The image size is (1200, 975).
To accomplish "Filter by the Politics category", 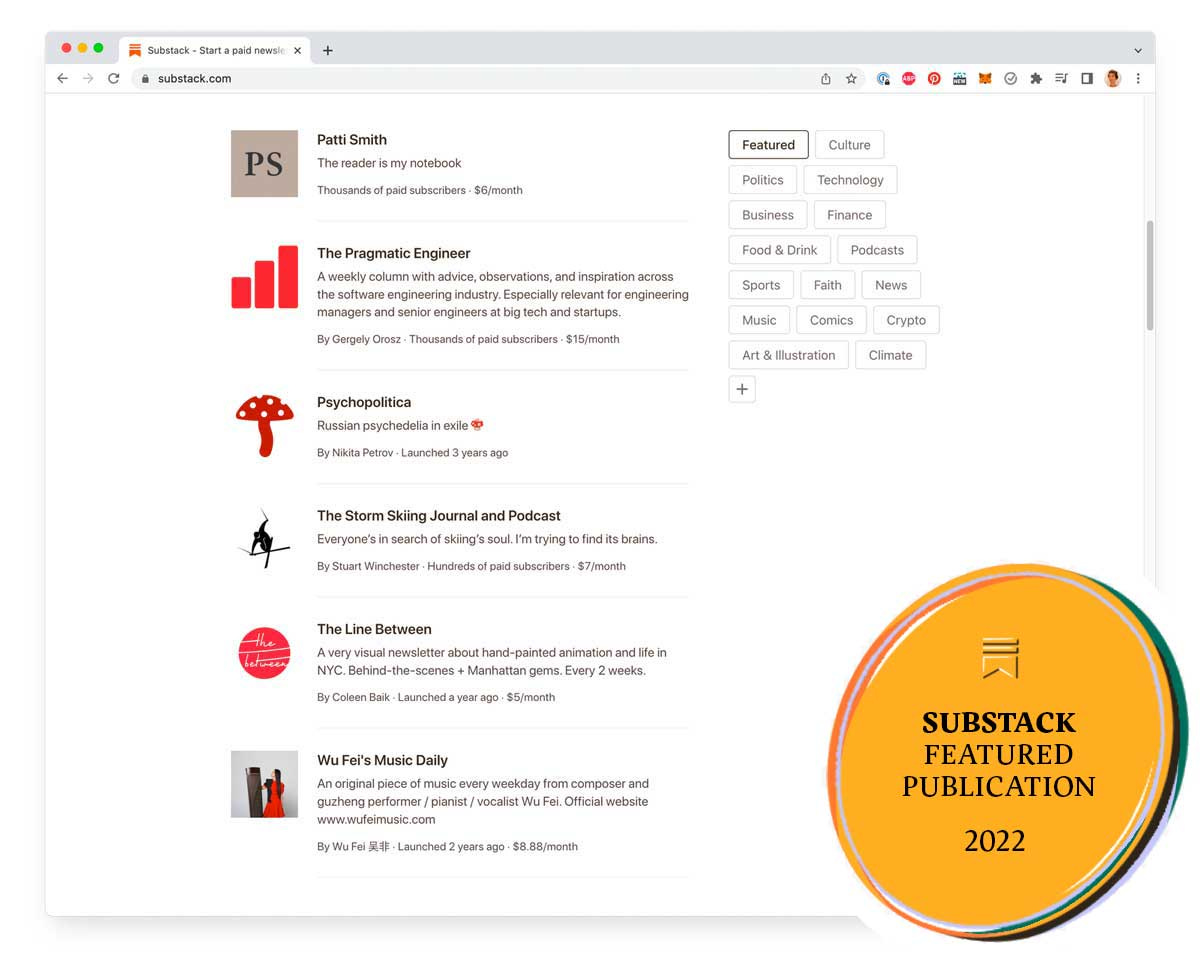I will pyautogui.click(x=763, y=180).
